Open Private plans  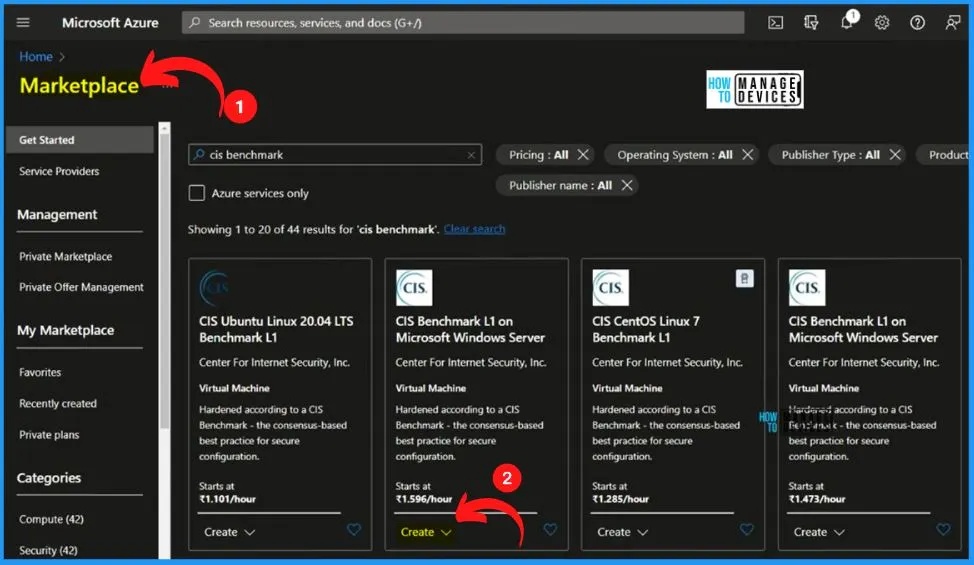(49, 435)
